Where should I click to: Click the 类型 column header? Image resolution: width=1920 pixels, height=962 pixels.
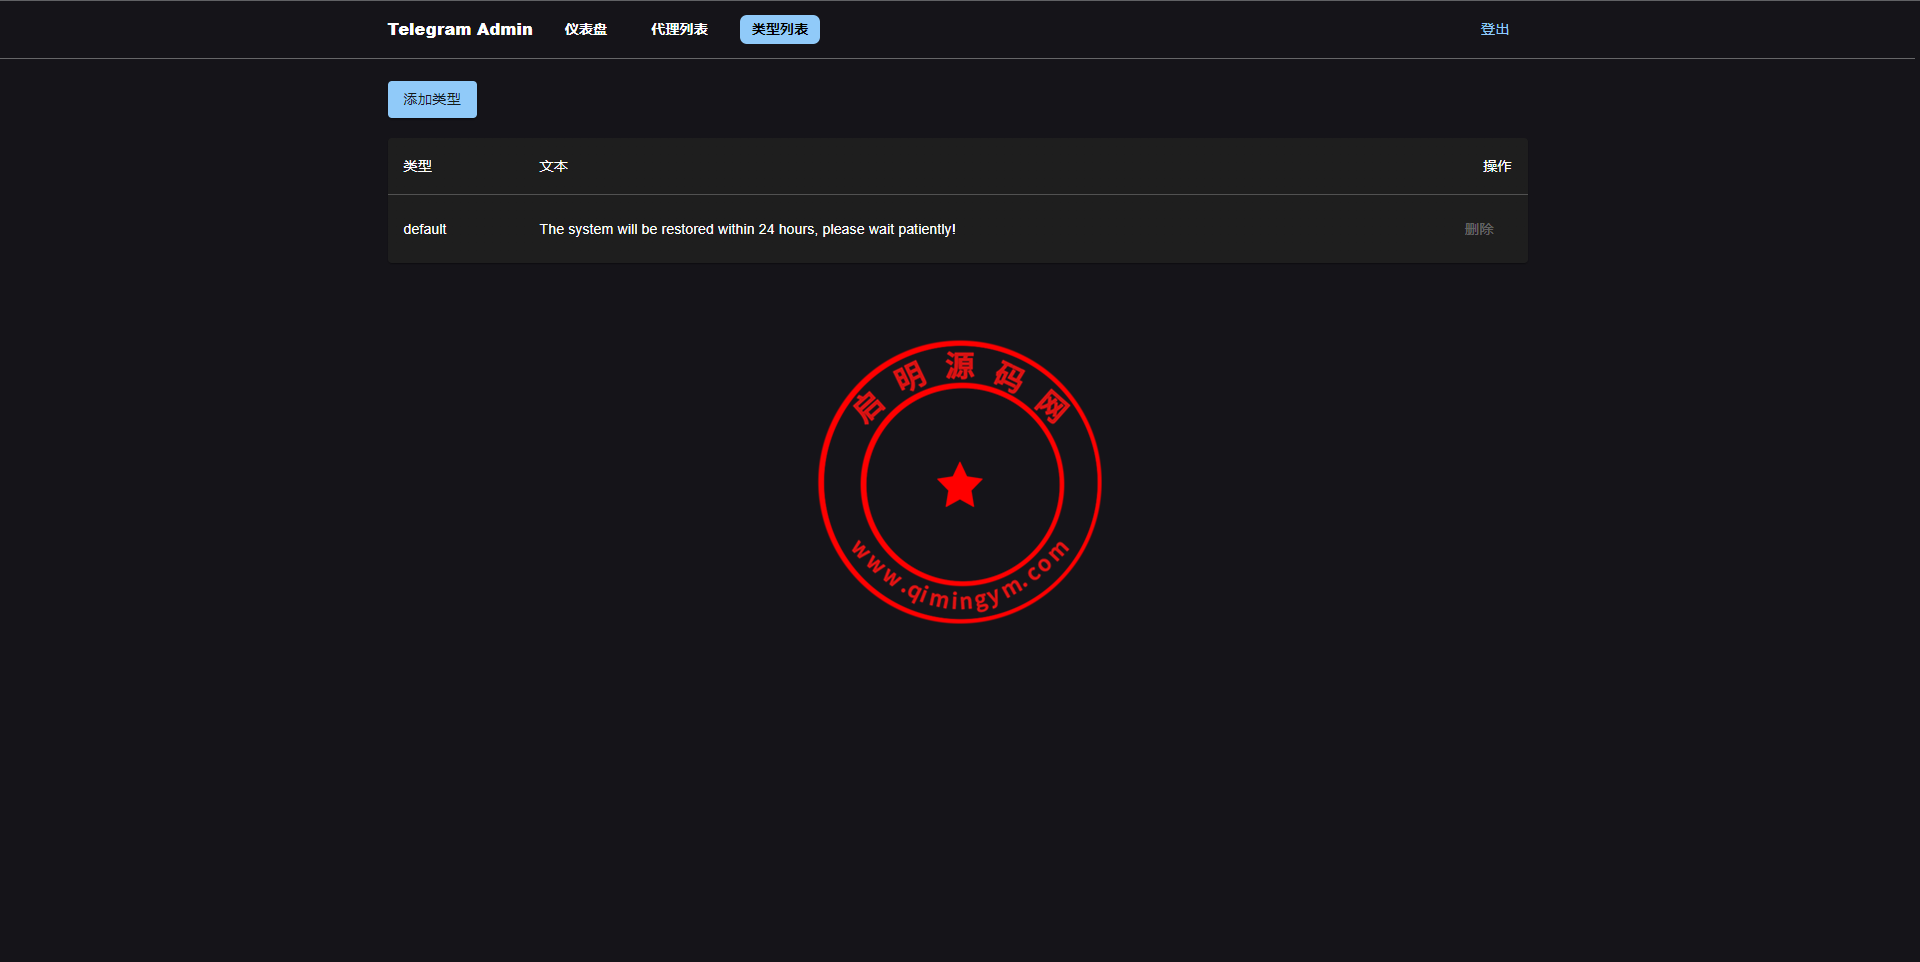(x=417, y=166)
